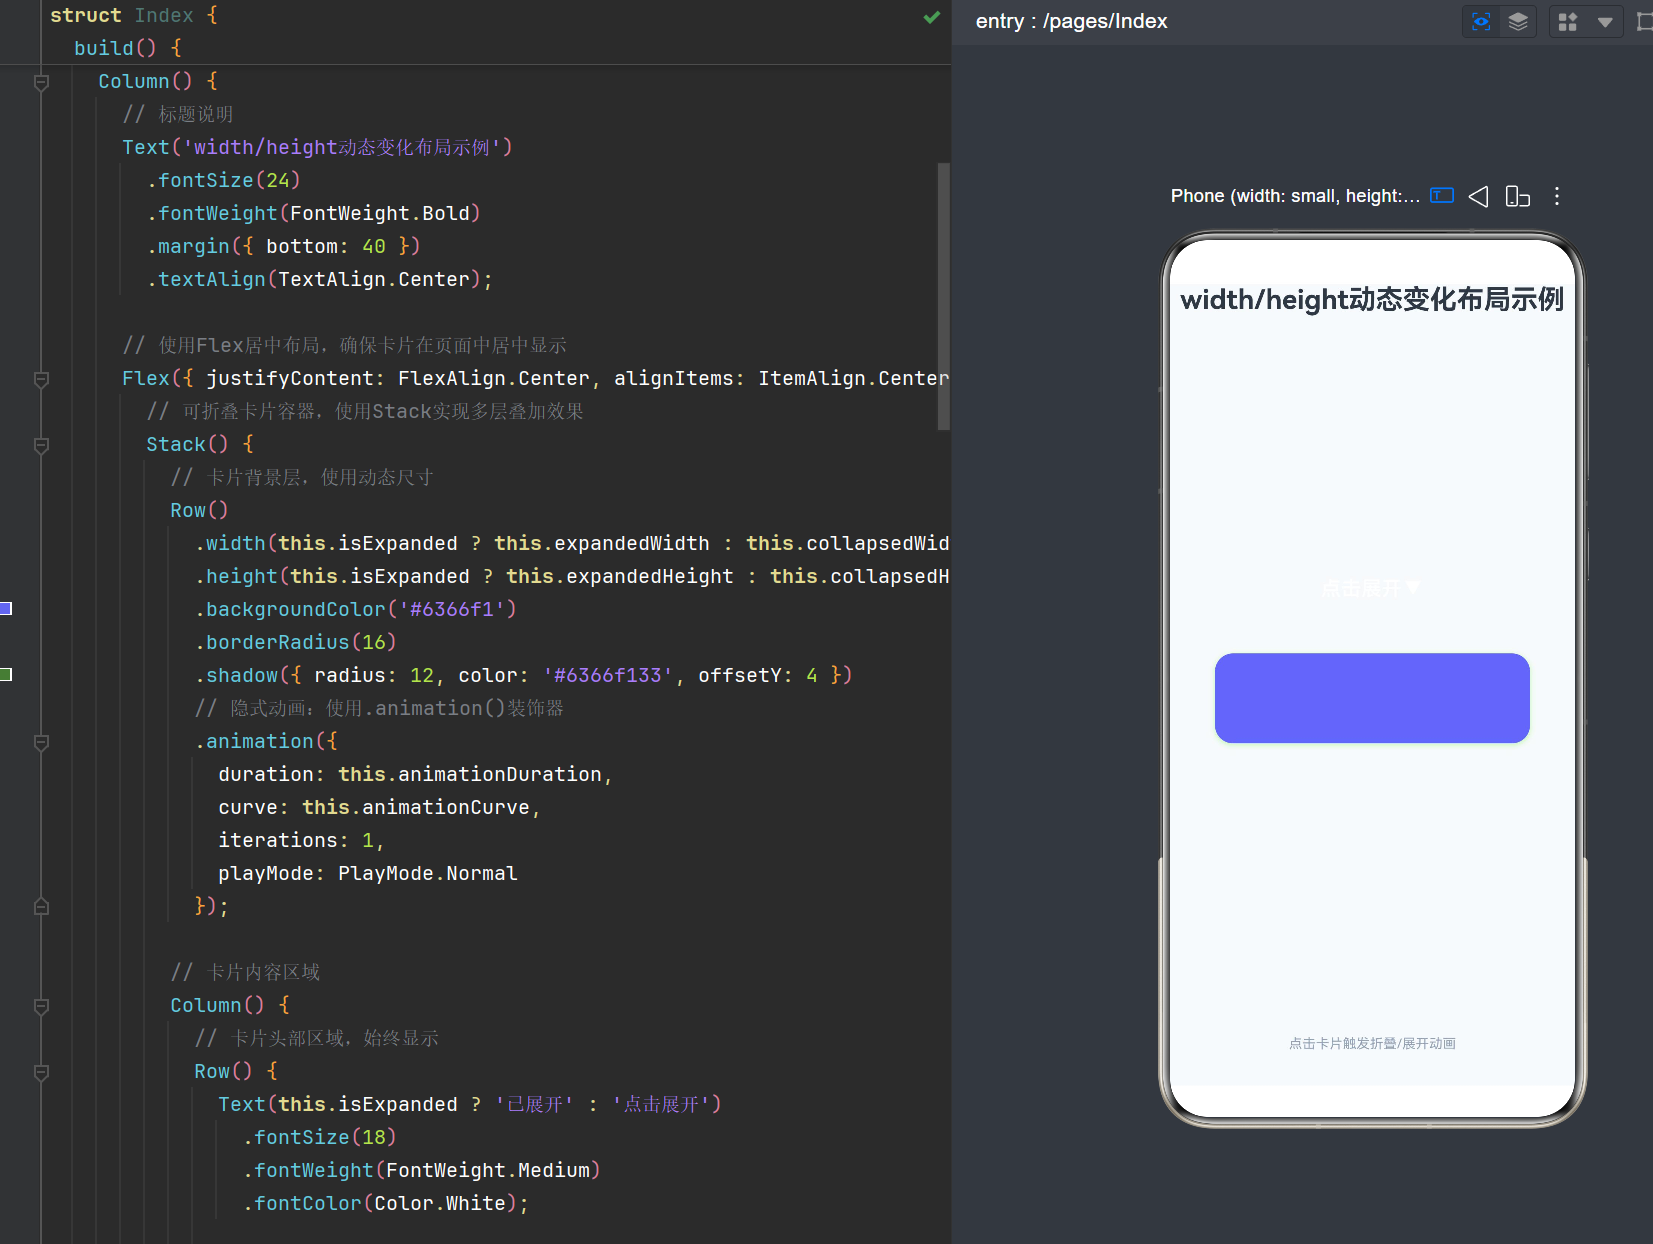Click the .backgroundColor('#6366f1') line
This screenshot has width=1653, height=1244.
(356, 609)
